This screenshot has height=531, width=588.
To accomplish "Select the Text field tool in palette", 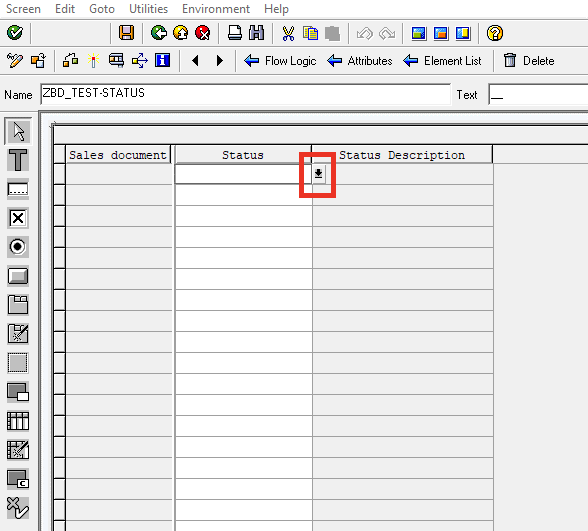I will (18, 160).
